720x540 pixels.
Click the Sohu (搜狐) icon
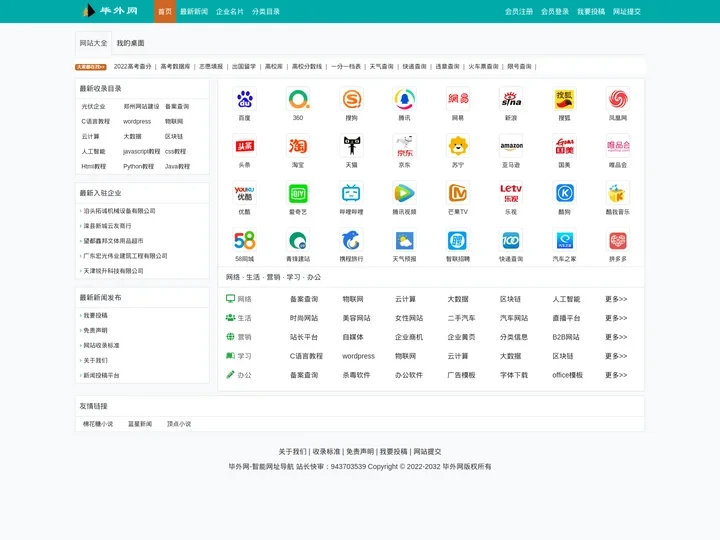(564, 99)
